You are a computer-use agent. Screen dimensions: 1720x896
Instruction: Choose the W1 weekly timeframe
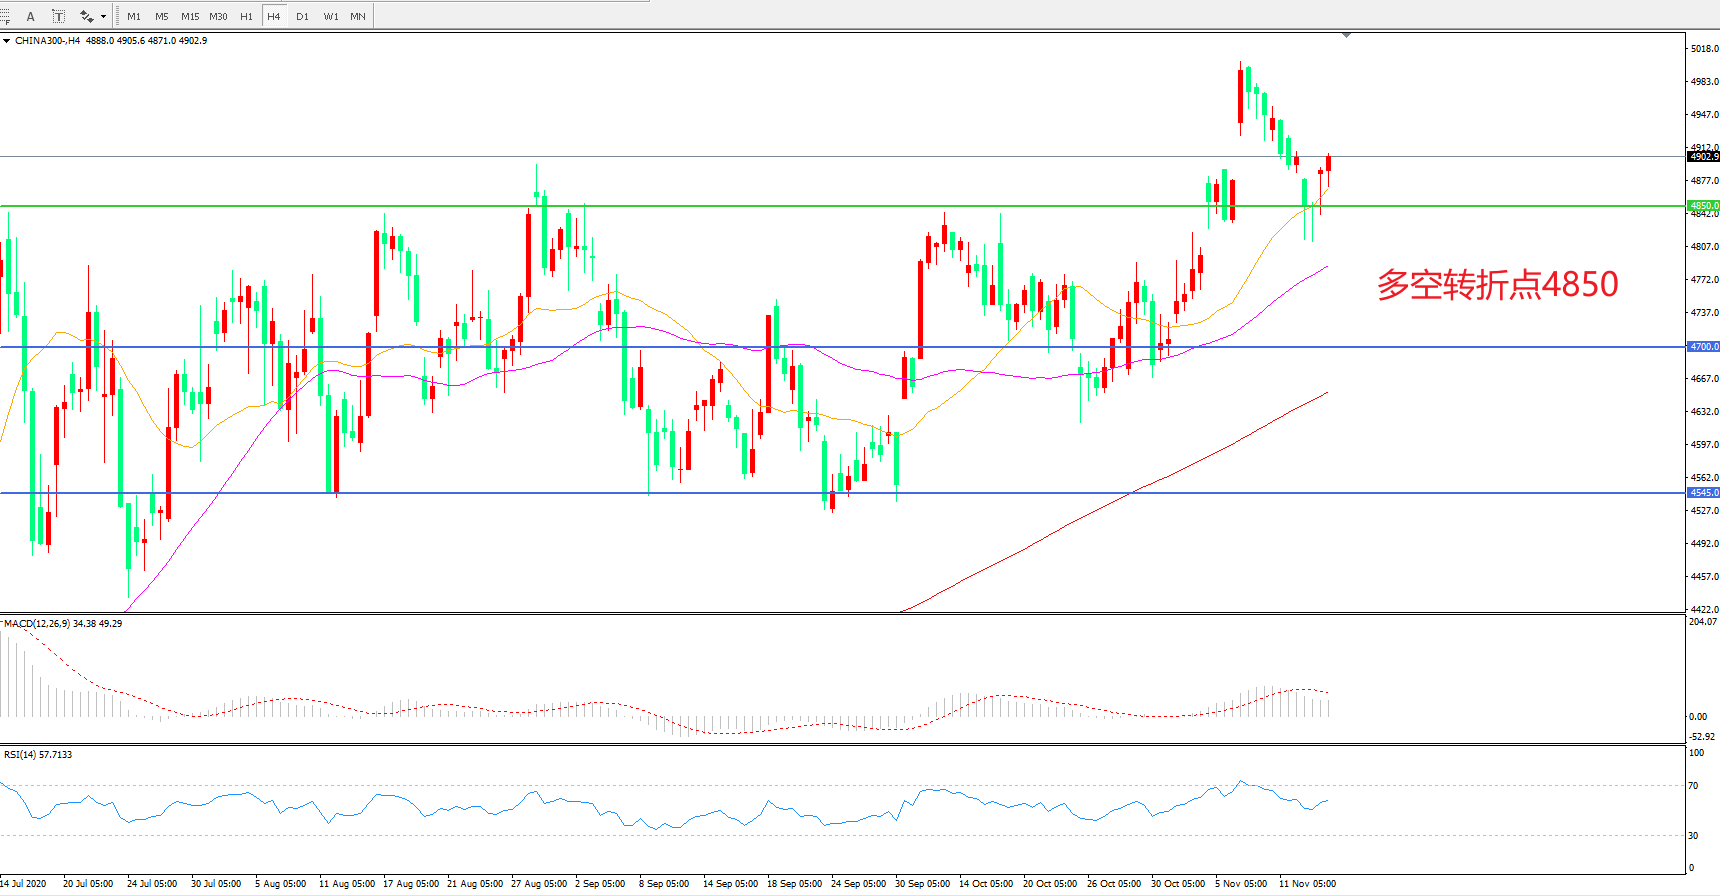(x=330, y=16)
